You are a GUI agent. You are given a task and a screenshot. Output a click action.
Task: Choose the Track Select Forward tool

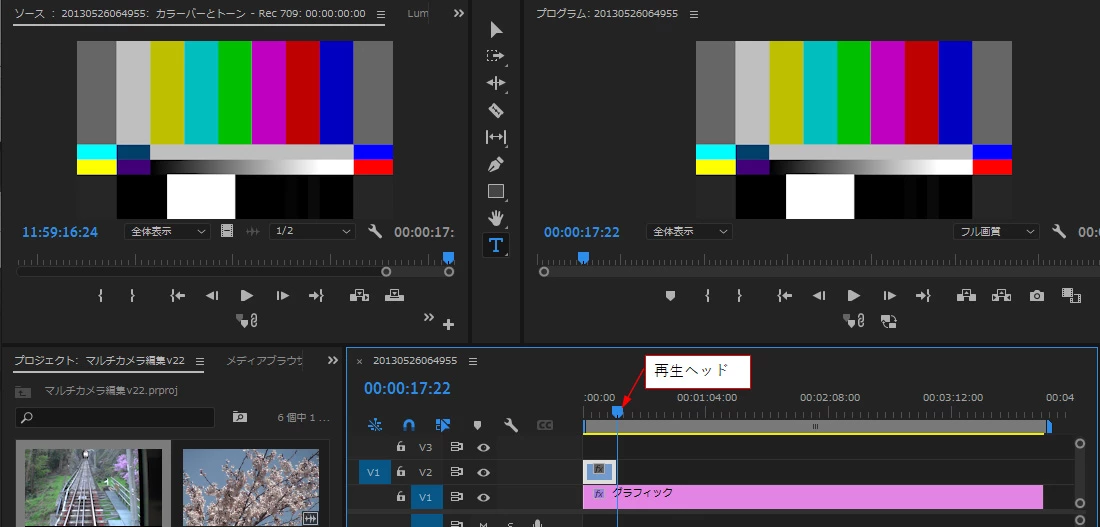(496, 55)
